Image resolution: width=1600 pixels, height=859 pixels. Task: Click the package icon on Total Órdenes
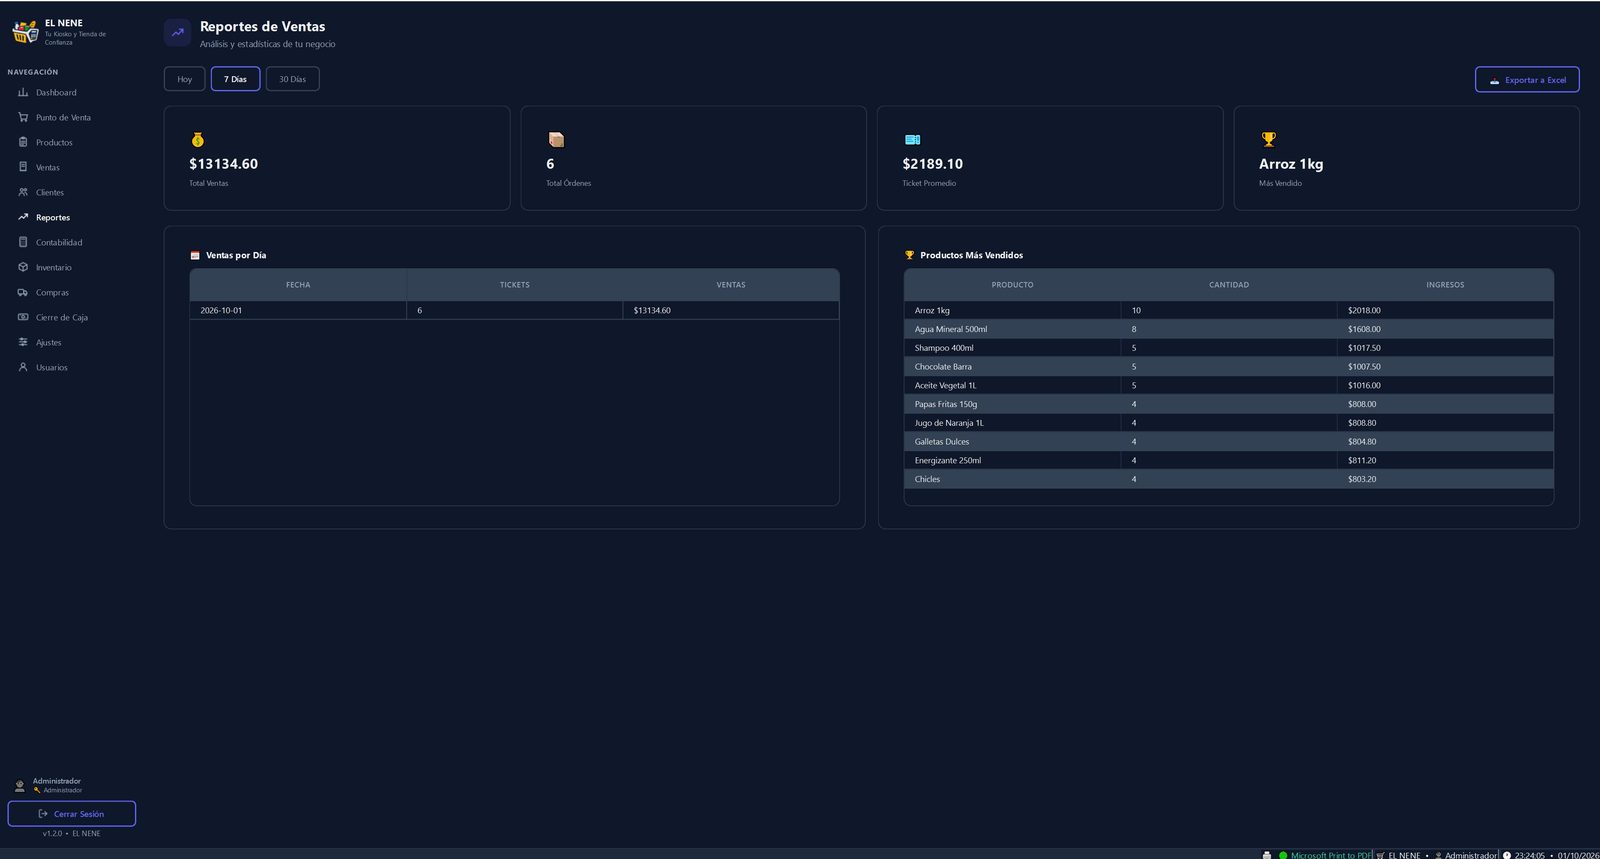coord(556,140)
